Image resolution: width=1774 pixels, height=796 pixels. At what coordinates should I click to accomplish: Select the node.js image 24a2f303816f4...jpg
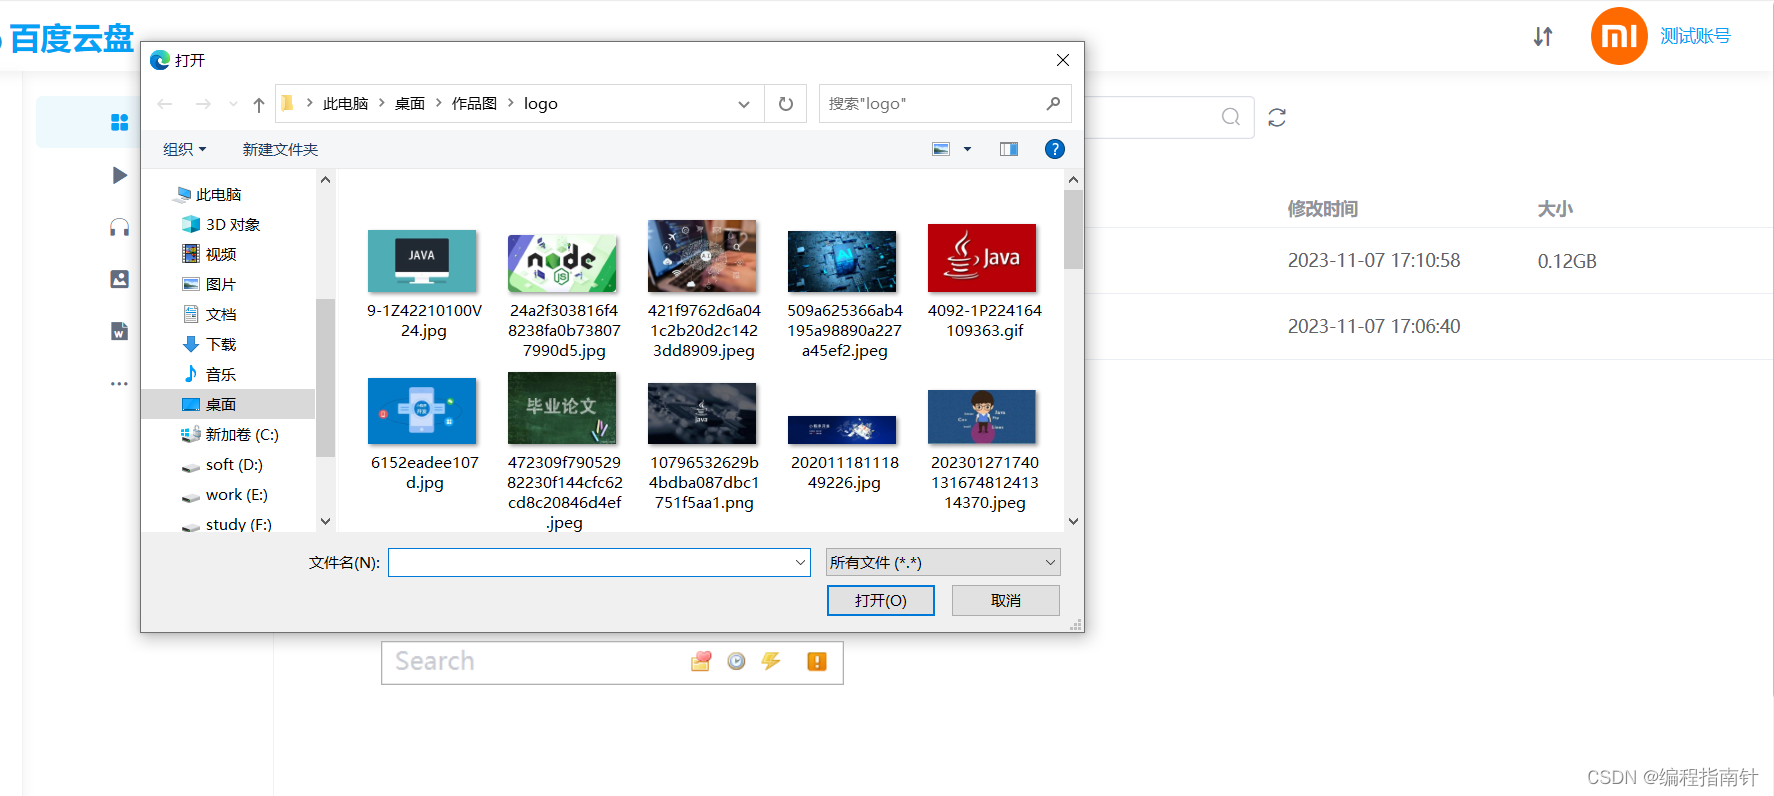tap(562, 263)
